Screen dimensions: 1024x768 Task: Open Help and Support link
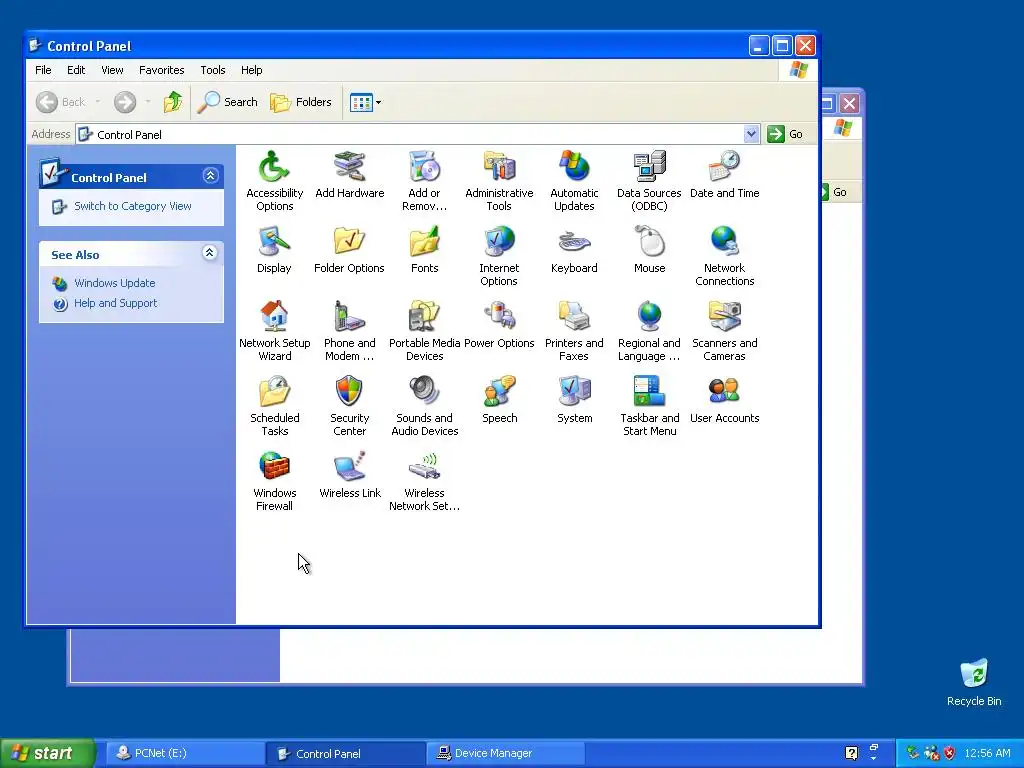coord(115,303)
